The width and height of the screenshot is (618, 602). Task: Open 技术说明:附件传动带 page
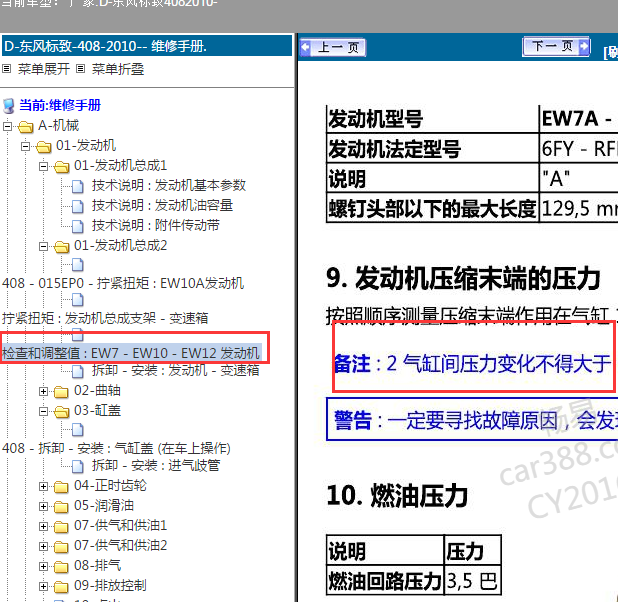[156, 226]
